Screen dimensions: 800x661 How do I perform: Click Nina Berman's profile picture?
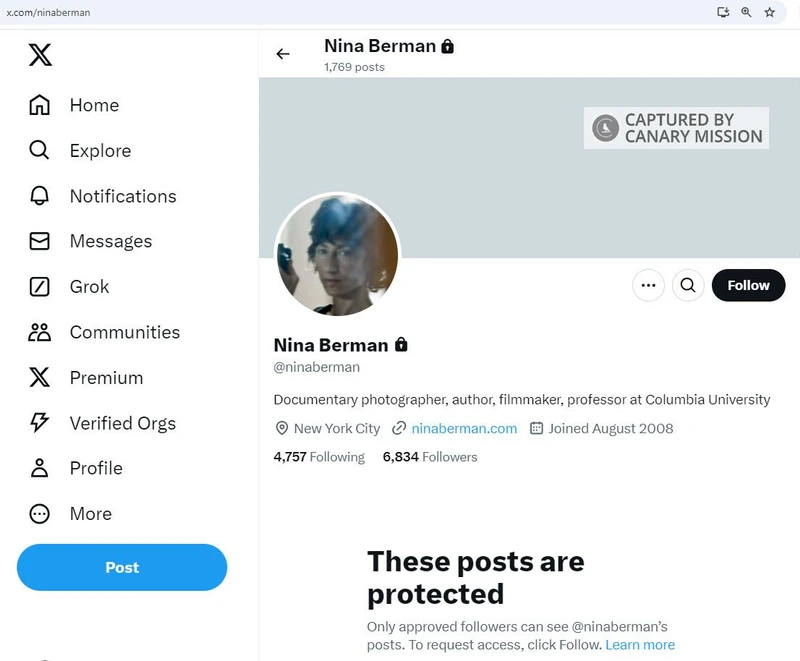339,255
